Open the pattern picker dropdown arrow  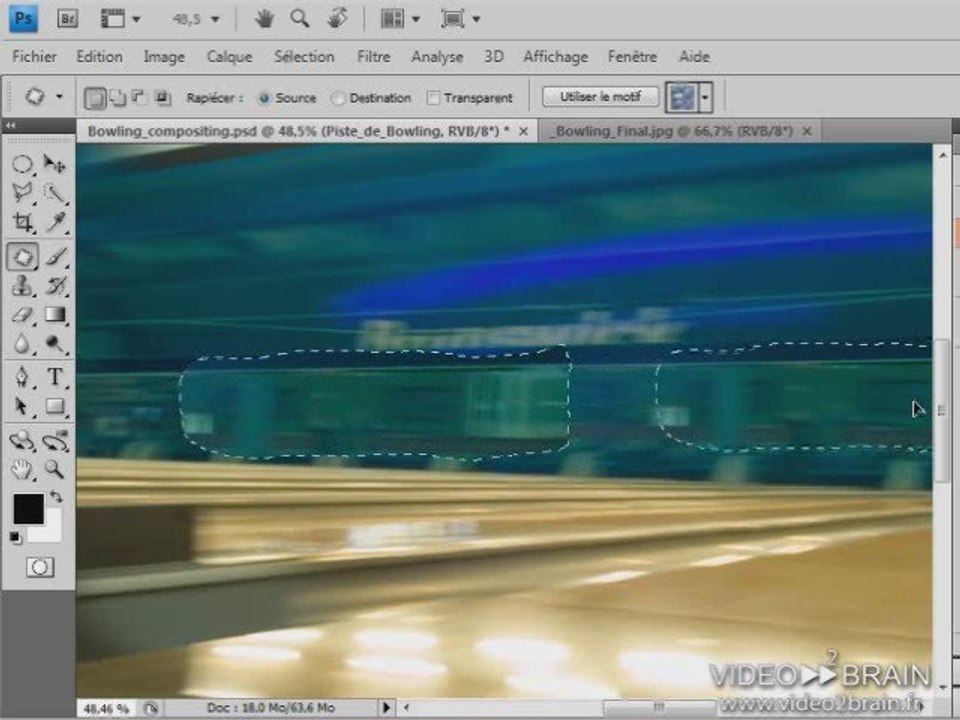705,98
